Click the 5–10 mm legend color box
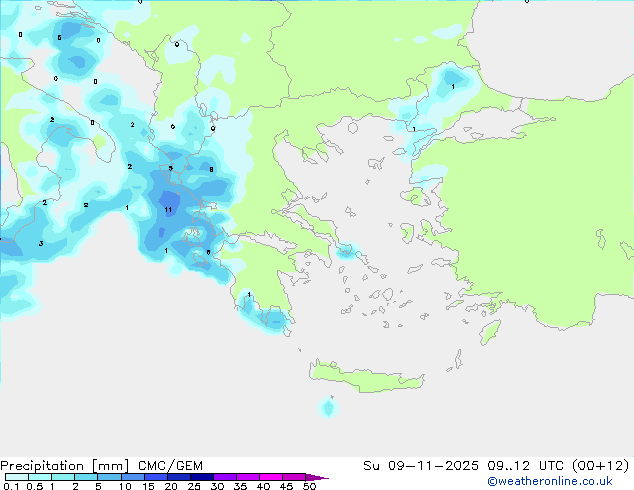This screenshot has width=634, height=490. point(109,477)
